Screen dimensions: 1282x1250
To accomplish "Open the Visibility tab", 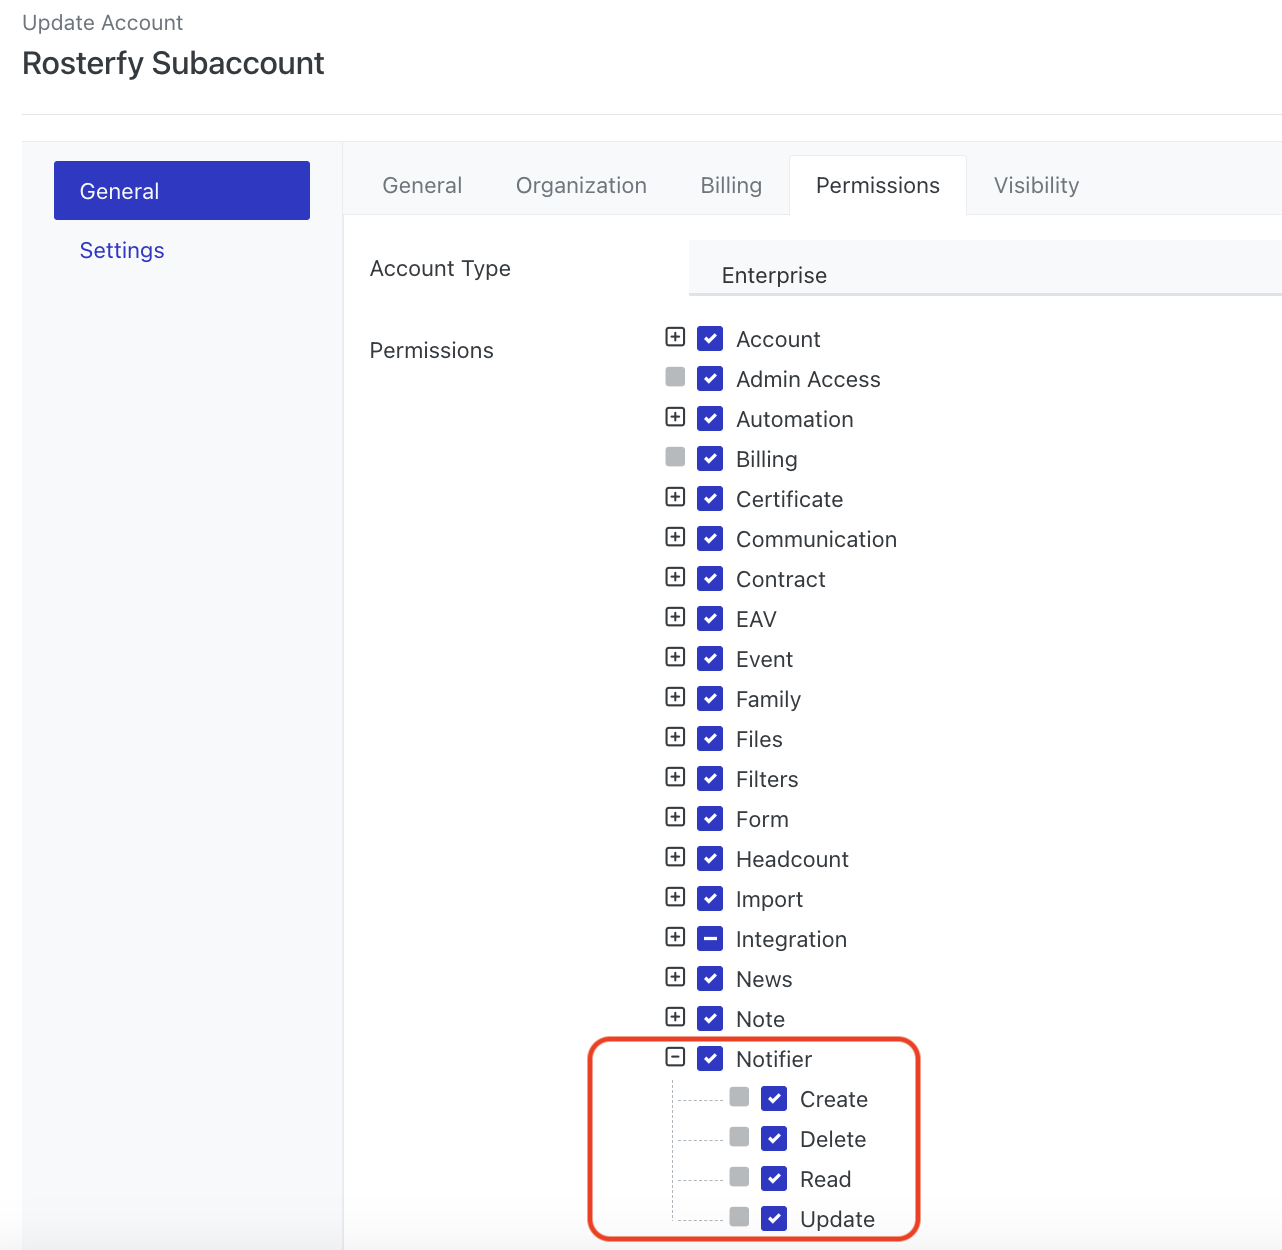I will point(1036,185).
